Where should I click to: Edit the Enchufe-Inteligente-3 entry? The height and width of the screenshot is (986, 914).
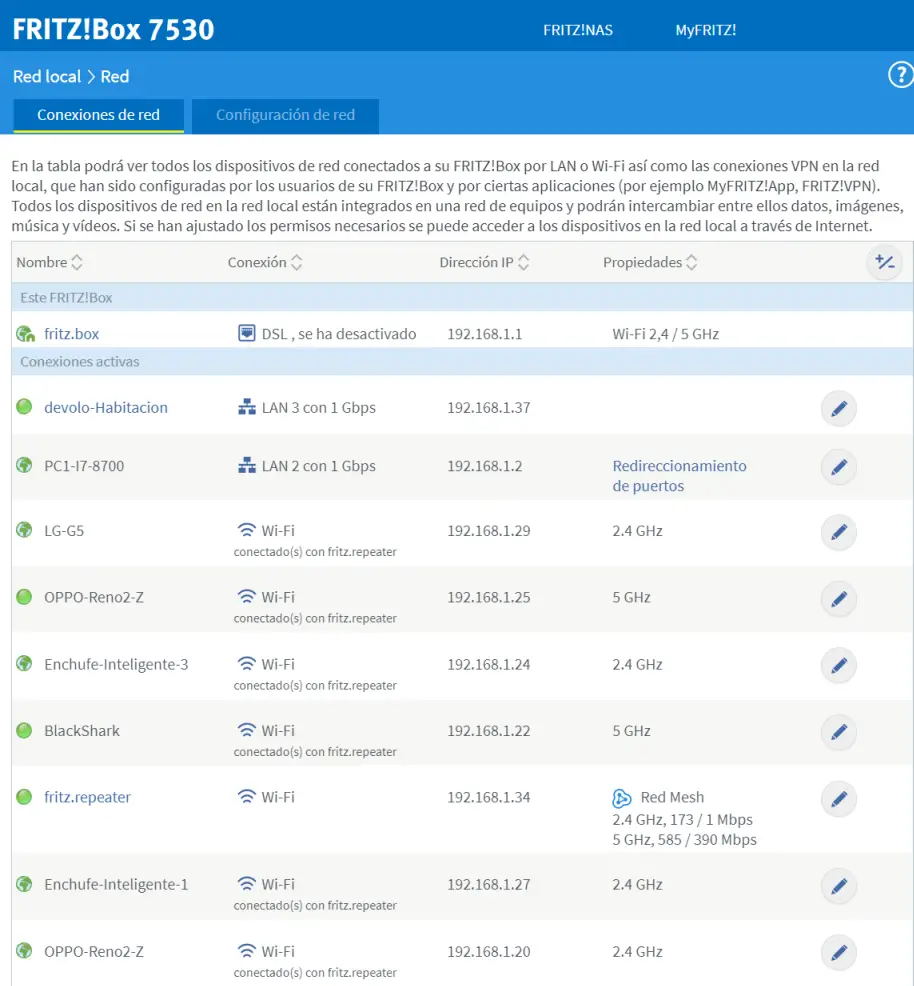pyautogui.click(x=839, y=665)
